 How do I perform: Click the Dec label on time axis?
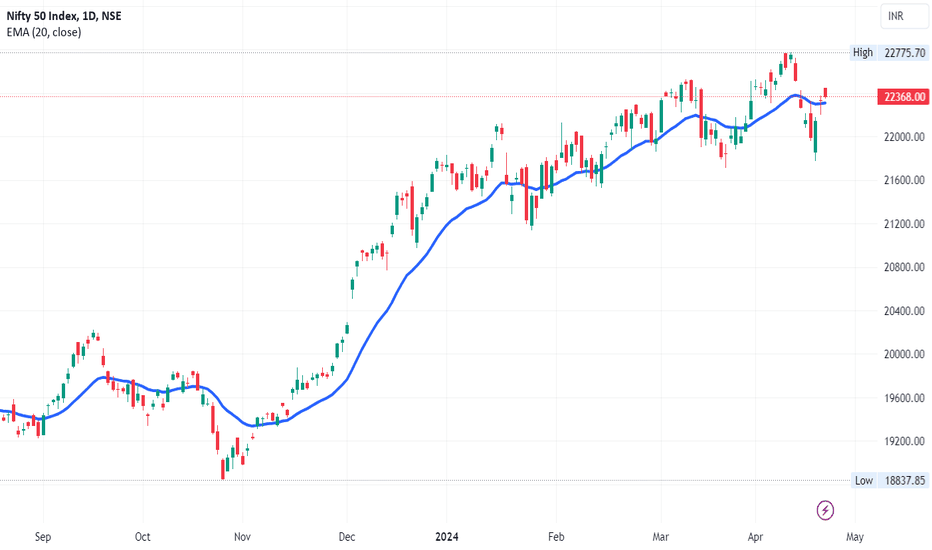[347, 537]
